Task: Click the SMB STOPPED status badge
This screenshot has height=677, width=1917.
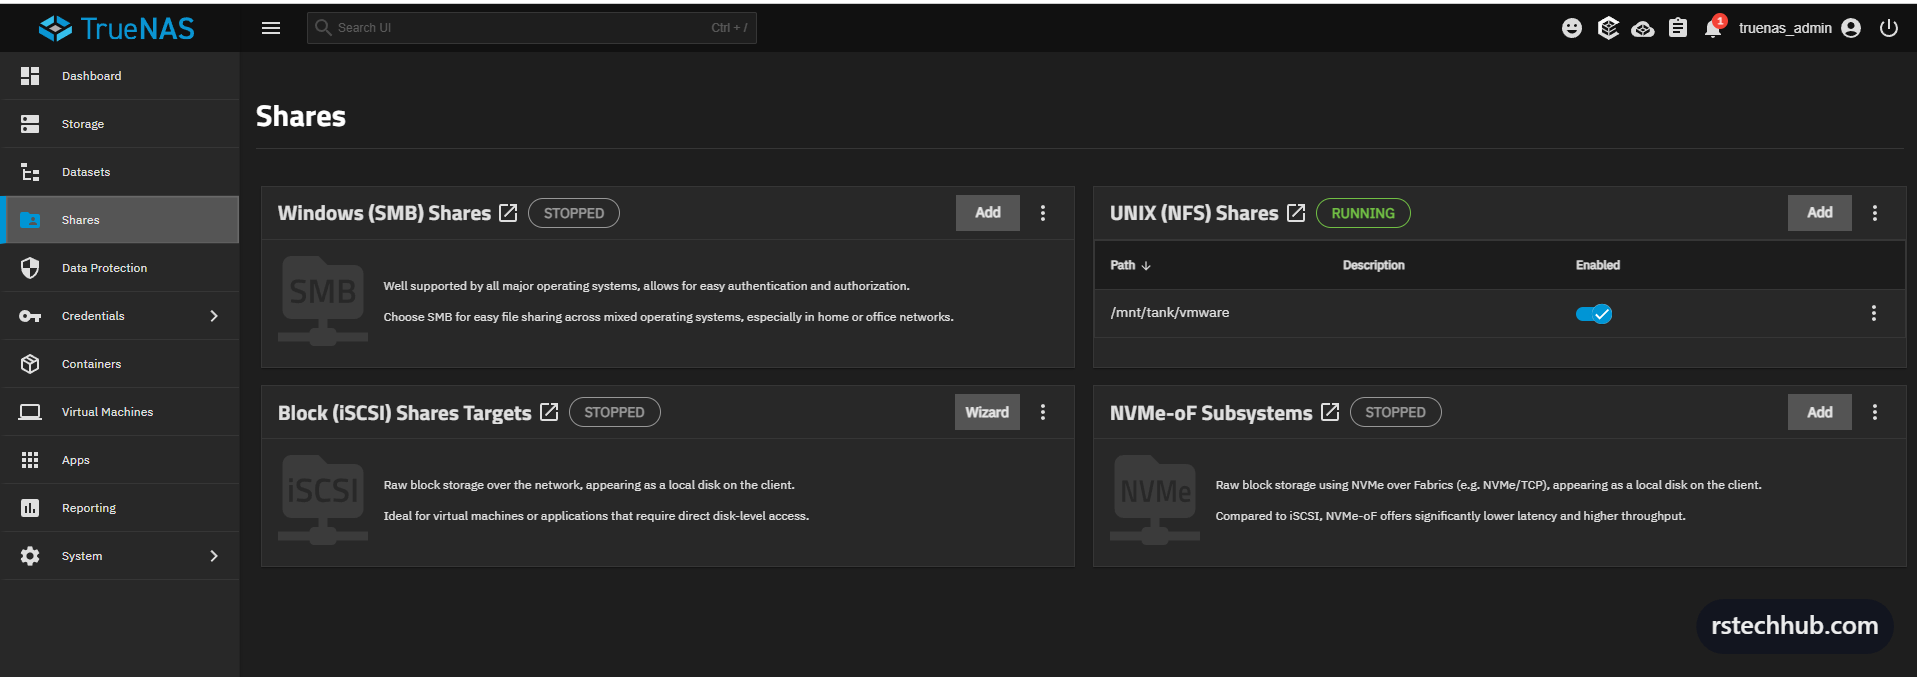Action: coord(574,213)
